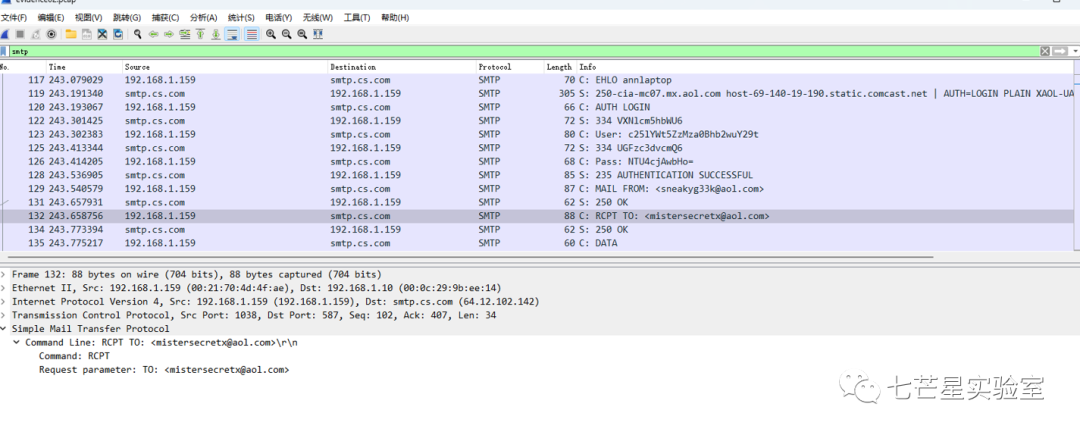Click the smtp display filter field
The width and height of the screenshot is (1080, 435).
[523, 51]
